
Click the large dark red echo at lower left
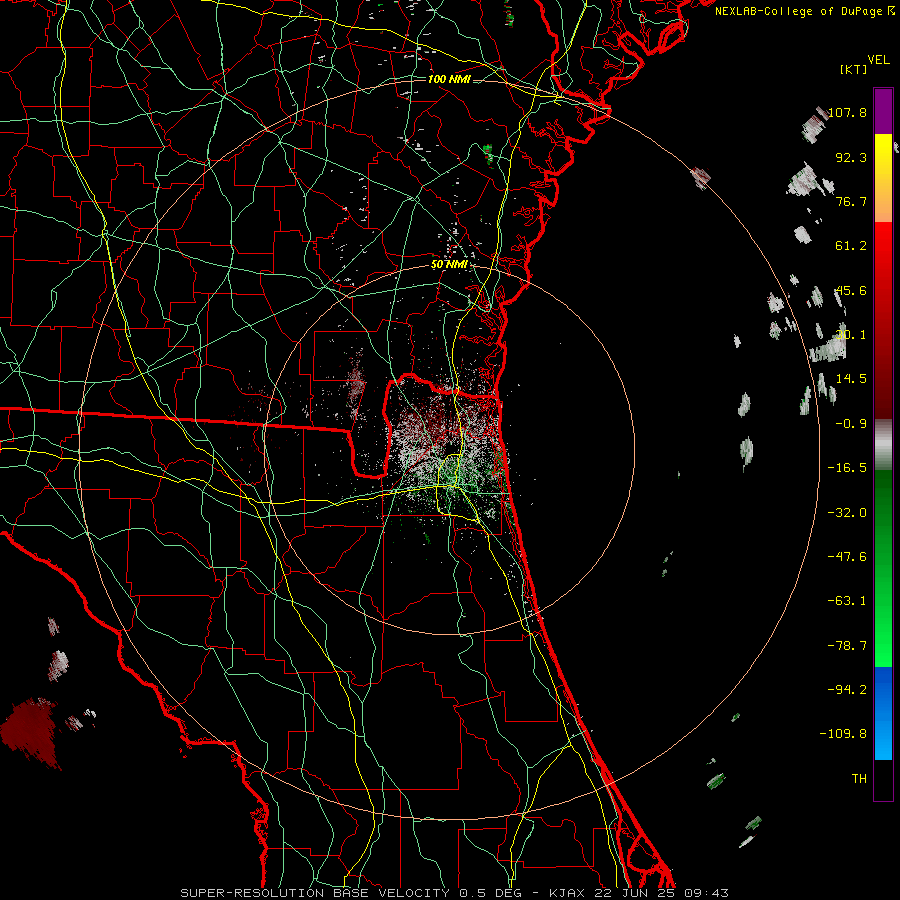32,733
